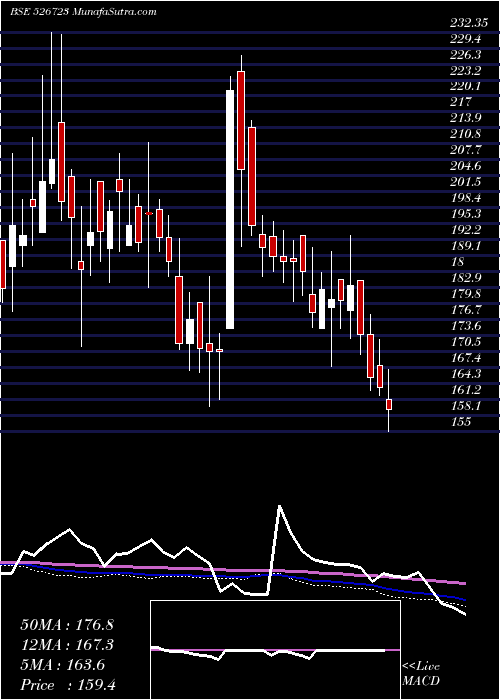This screenshot has height=700, width=500.
Task: Select the 232.35 price axis label
Action: (471, 23)
